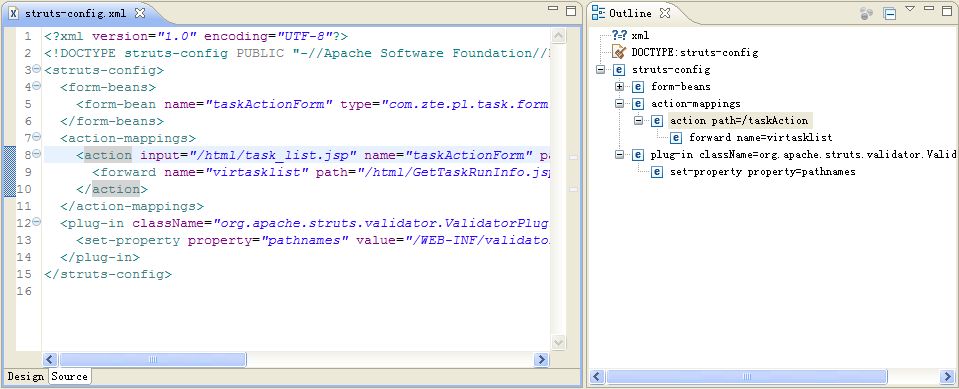Image resolution: width=959 pixels, height=389 pixels.
Task: Collapse action-mappings node in Outline
Action: point(620,104)
